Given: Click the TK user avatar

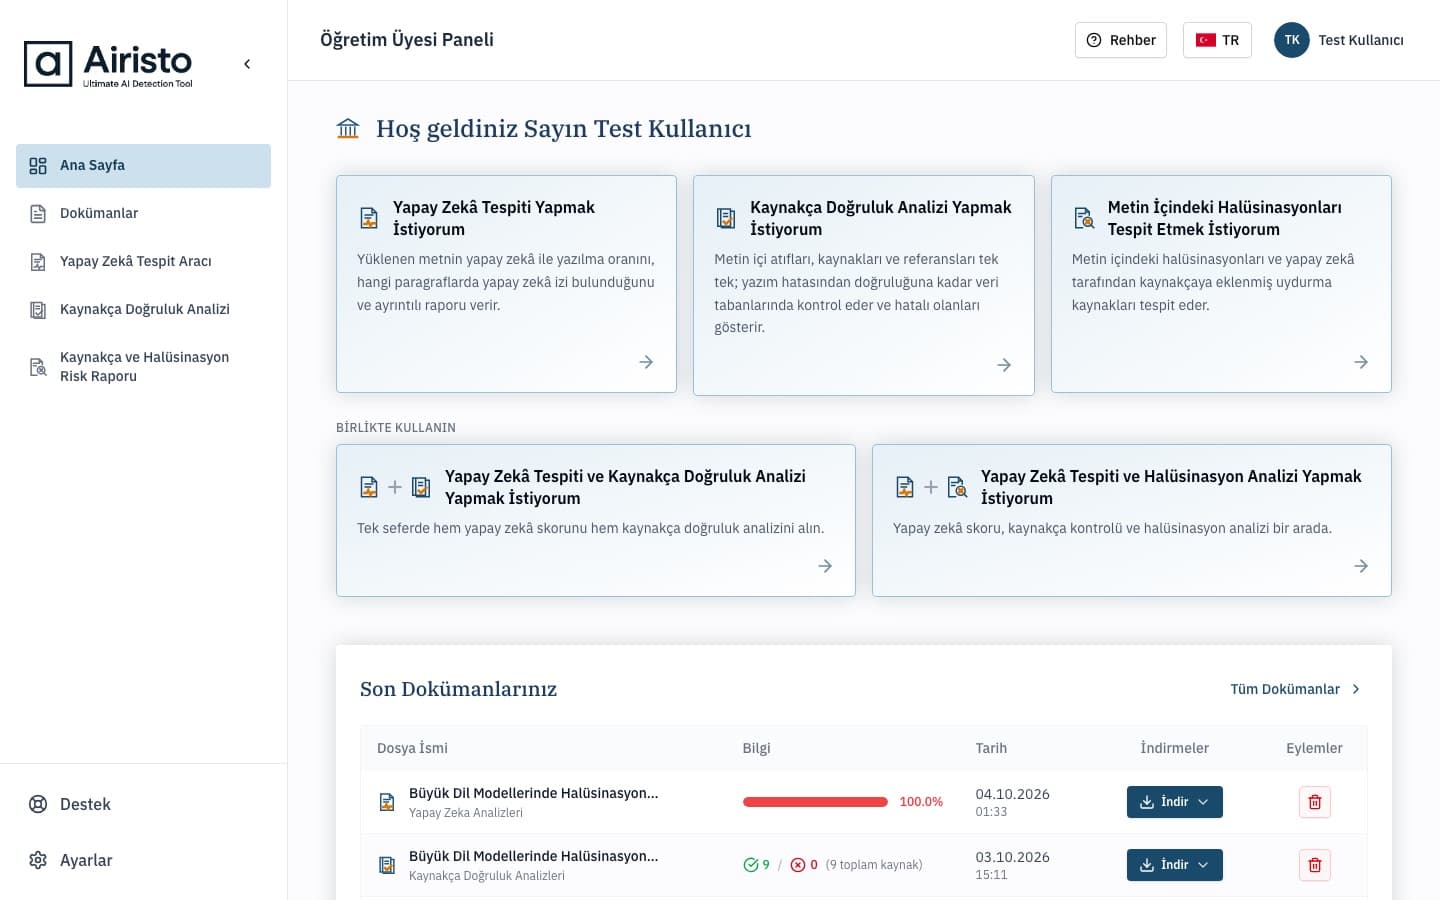Looking at the screenshot, I should tap(1292, 40).
